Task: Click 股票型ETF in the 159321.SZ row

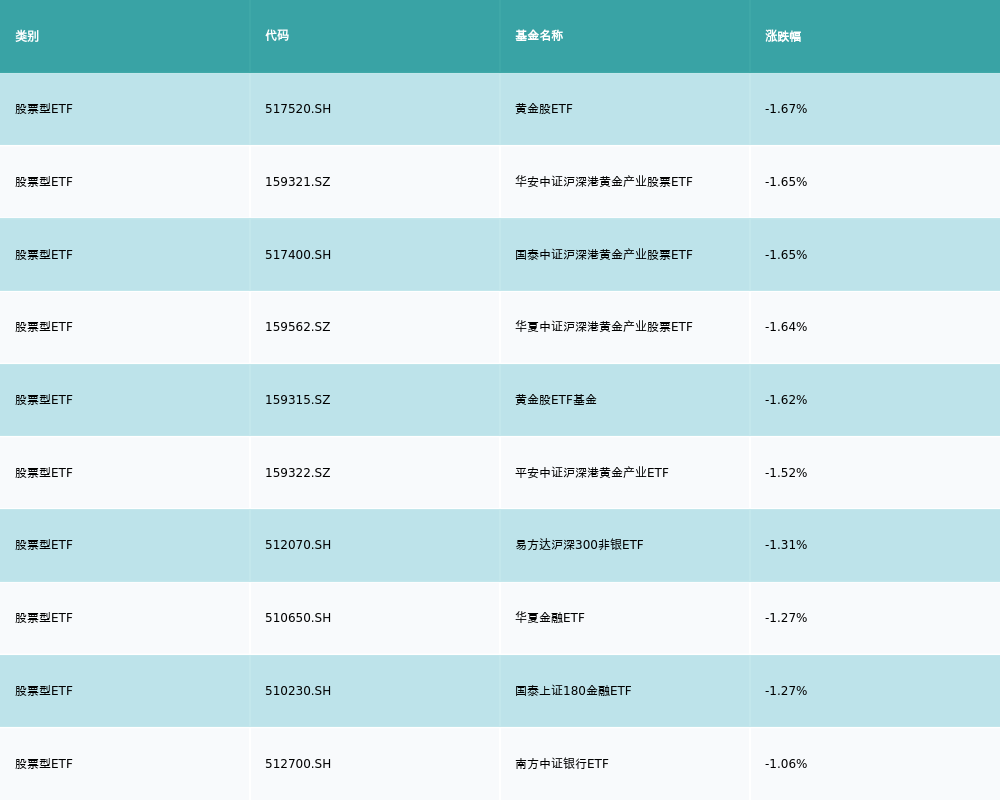Action: pyautogui.click(x=44, y=182)
